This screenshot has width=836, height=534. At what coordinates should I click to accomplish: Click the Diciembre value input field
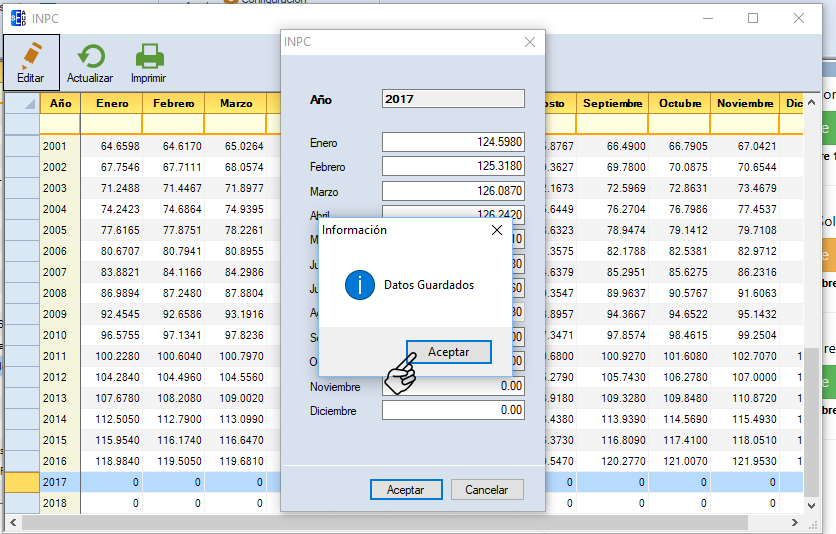pos(452,411)
